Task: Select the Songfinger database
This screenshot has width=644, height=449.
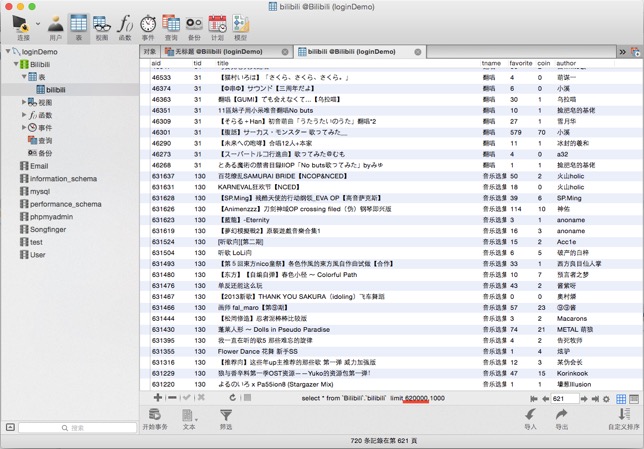Action: [x=43, y=229]
